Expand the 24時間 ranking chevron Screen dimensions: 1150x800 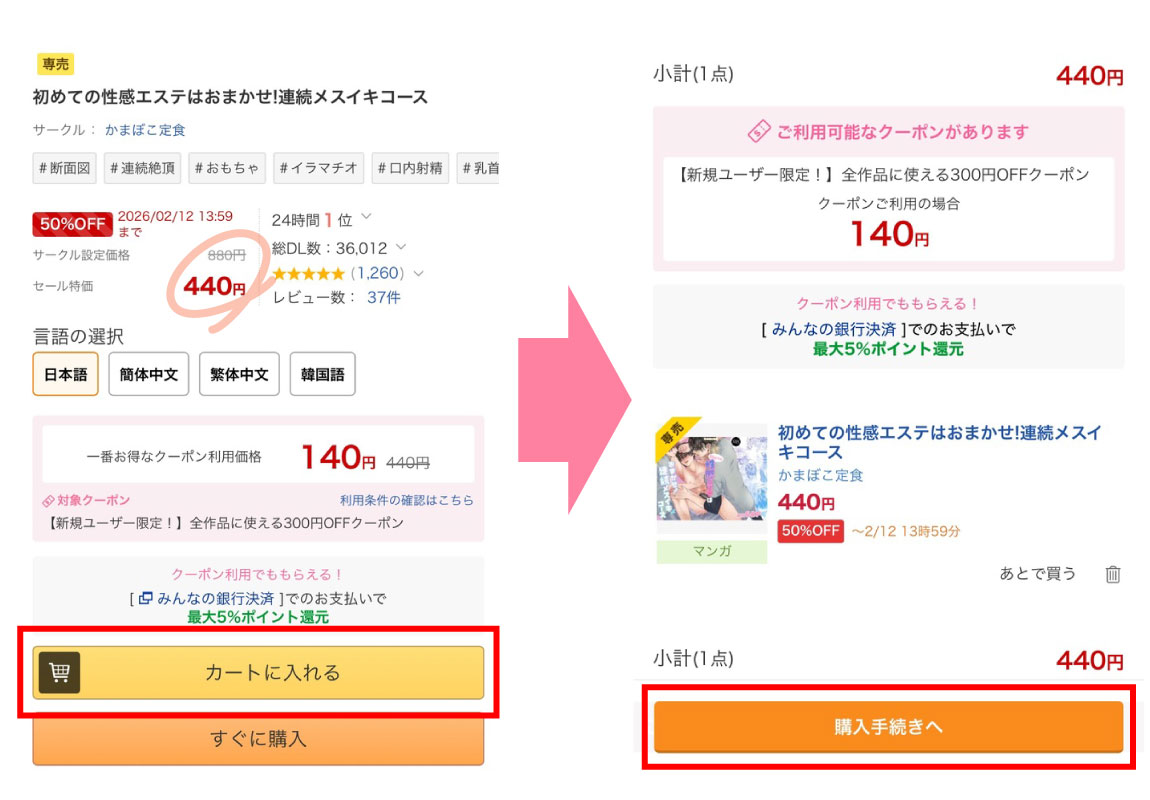[x=367, y=217]
